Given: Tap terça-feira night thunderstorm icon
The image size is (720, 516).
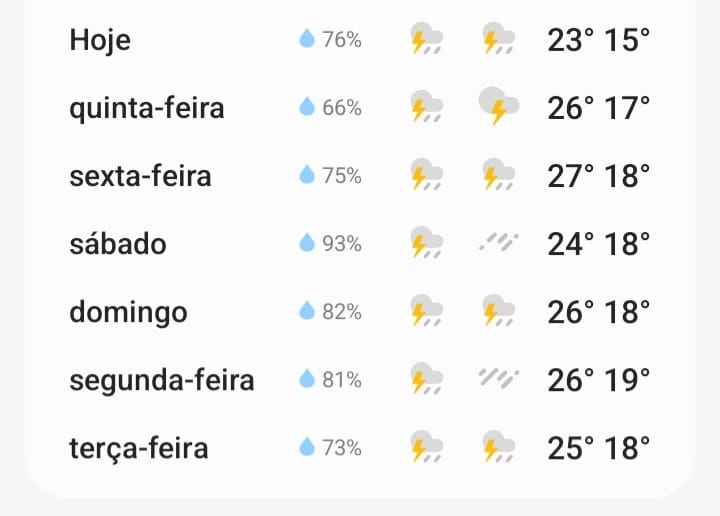Looking at the screenshot, I should click(499, 446).
